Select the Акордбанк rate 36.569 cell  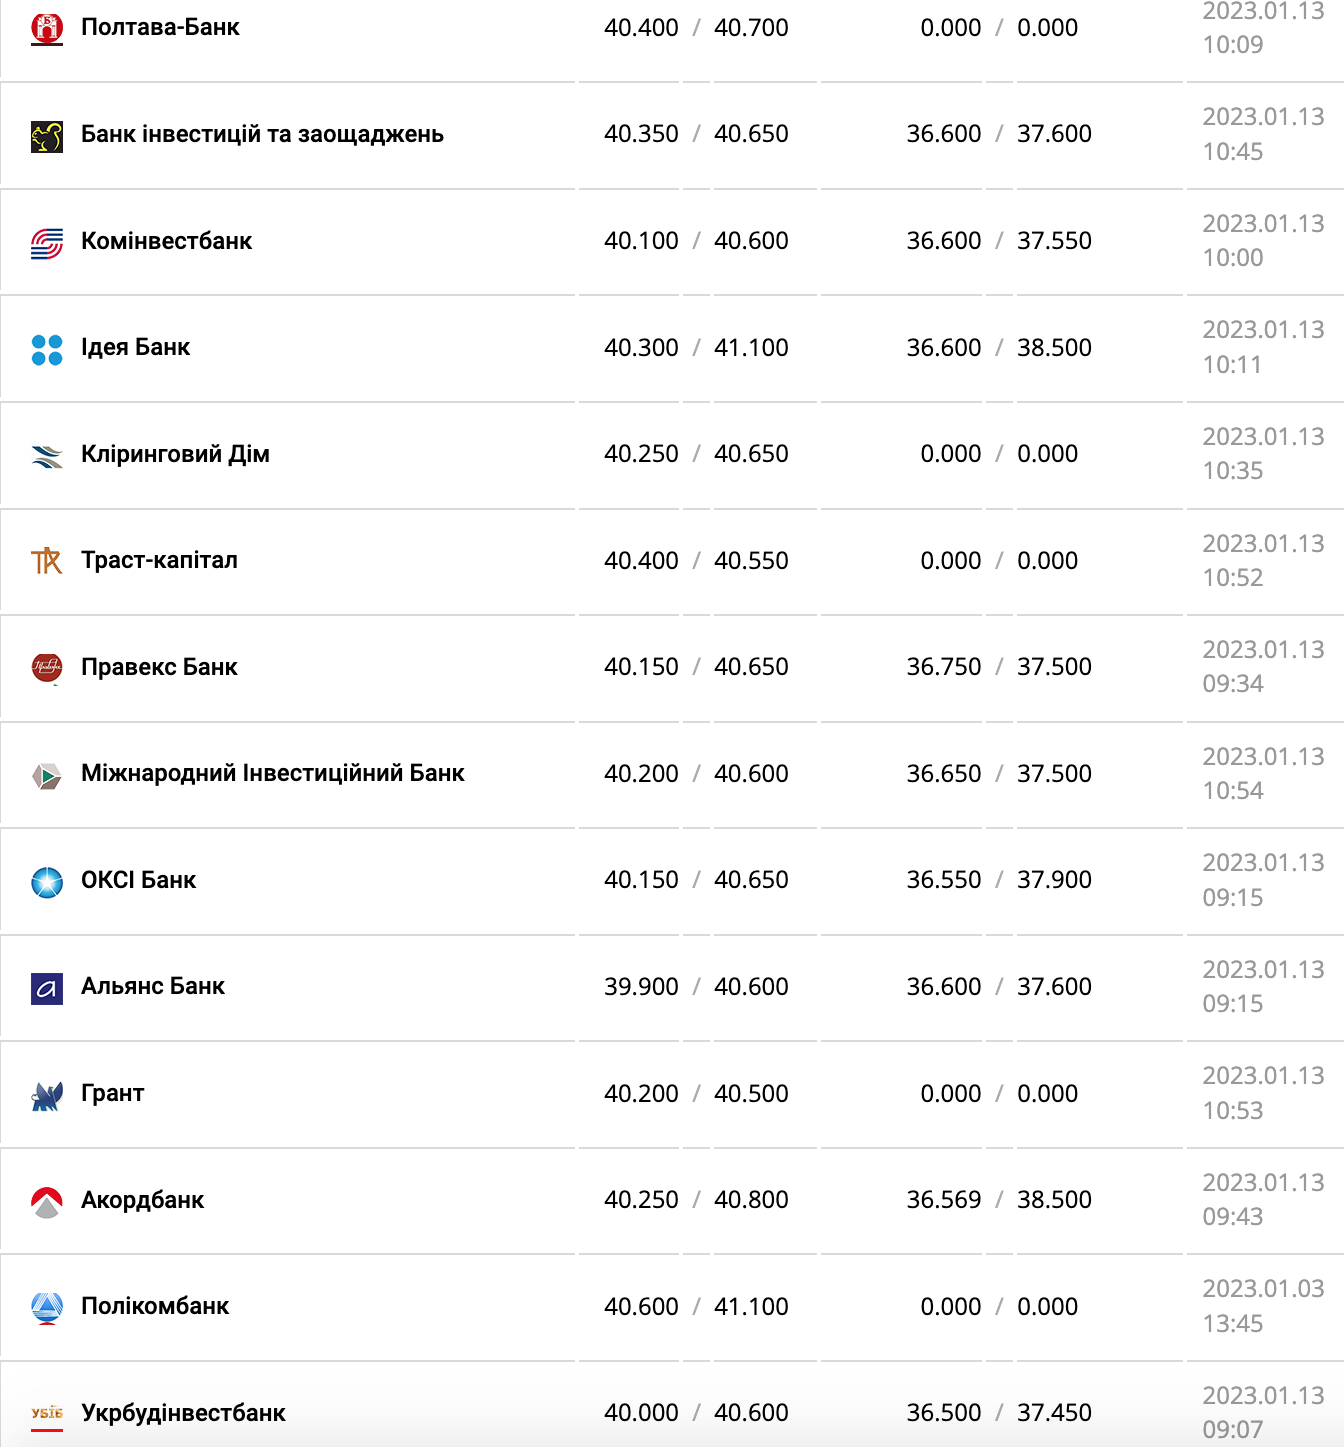click(x=943, y=1199)
